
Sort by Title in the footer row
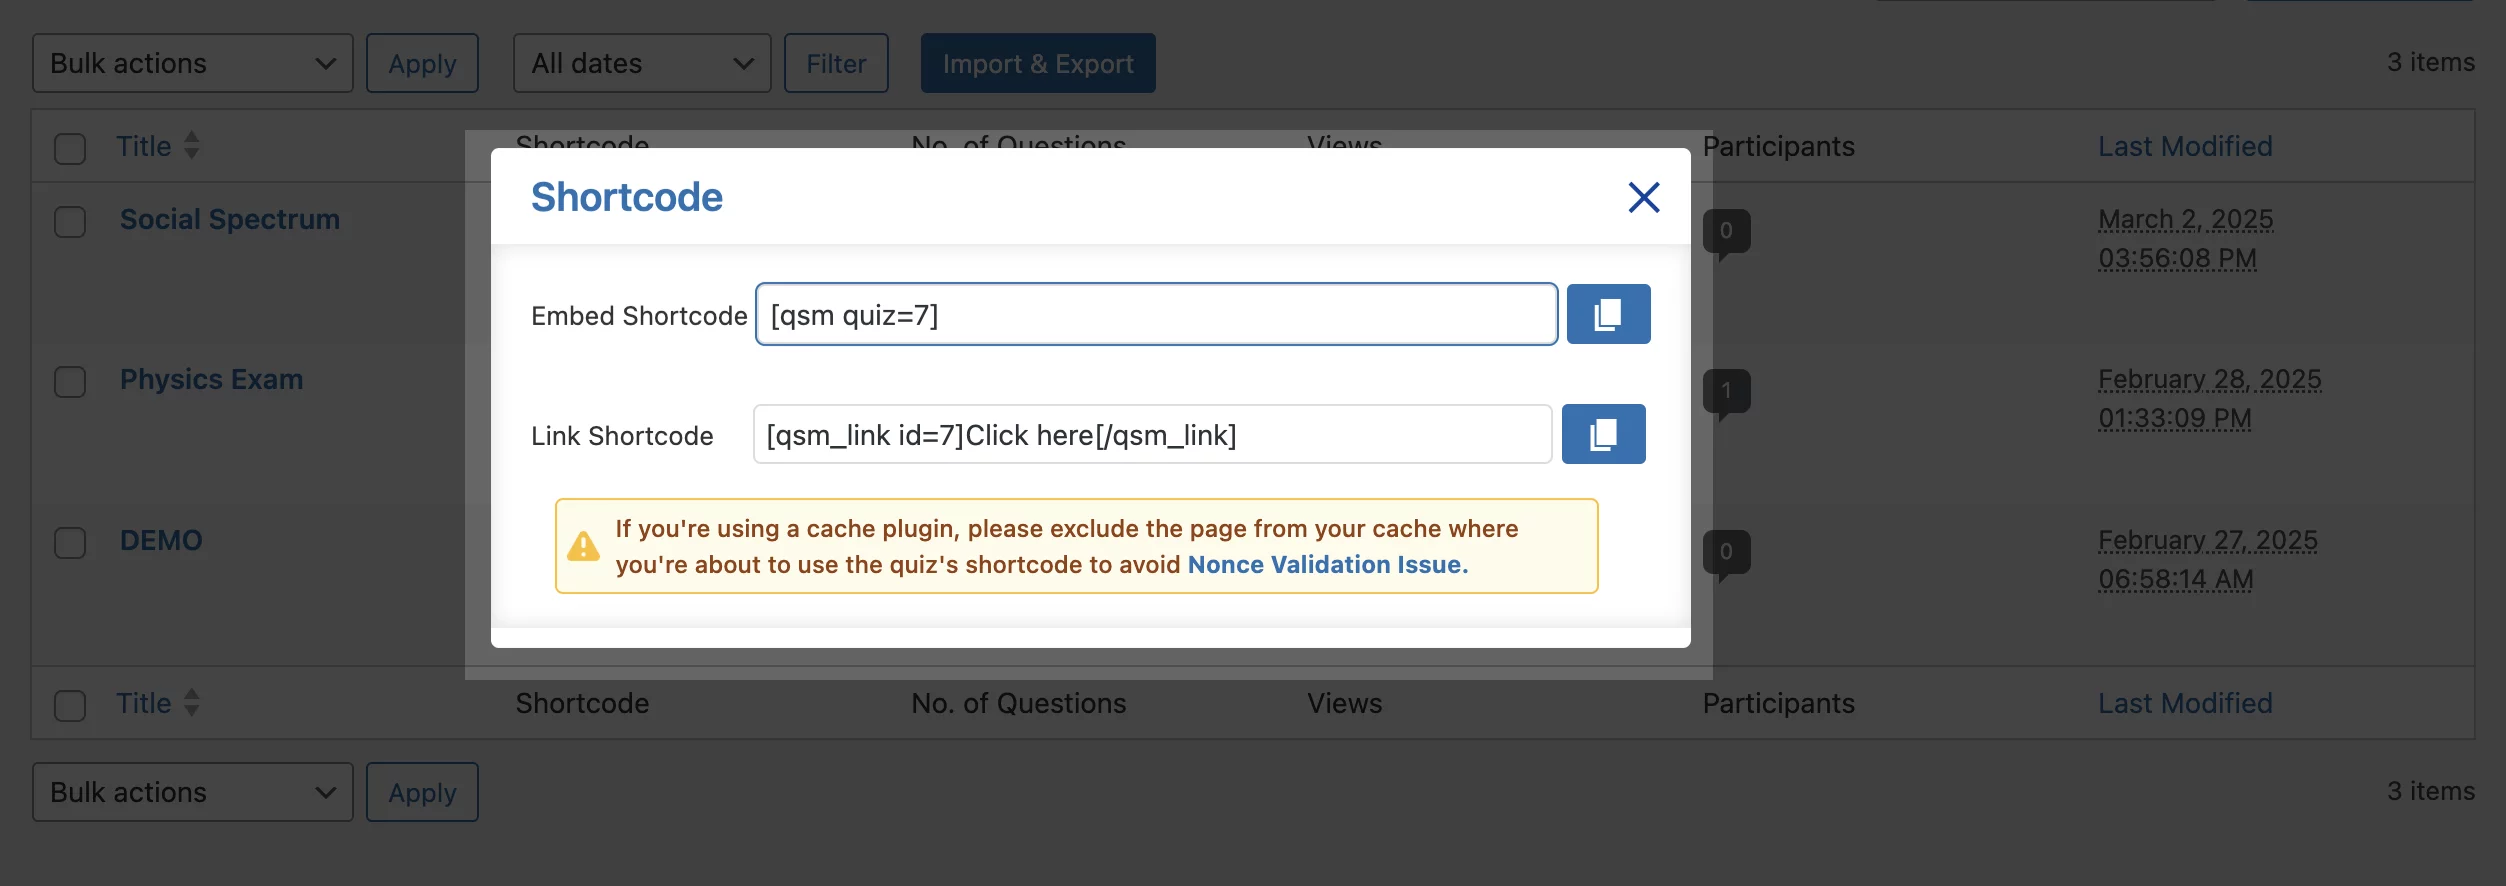tap(144, 703)
